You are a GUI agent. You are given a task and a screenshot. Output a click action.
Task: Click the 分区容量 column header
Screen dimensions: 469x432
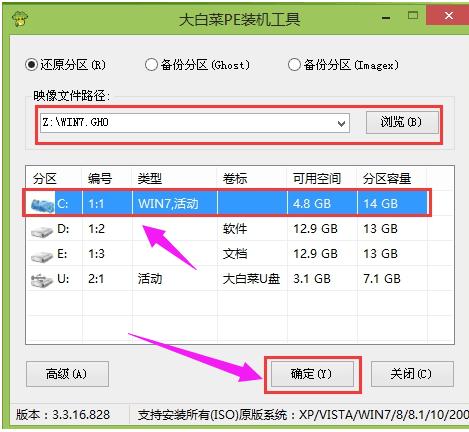pos(387,179)
